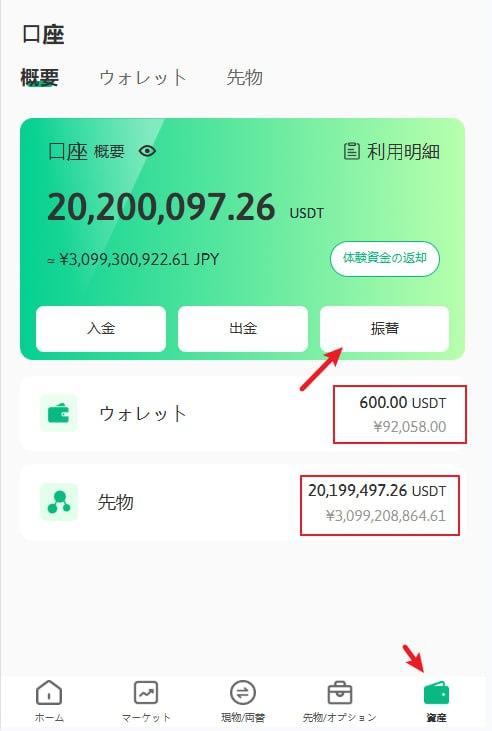This screenshot has width=492, height=731.
Task: Click the green 先物 futures icon
Action: click(x=59, y=502)
